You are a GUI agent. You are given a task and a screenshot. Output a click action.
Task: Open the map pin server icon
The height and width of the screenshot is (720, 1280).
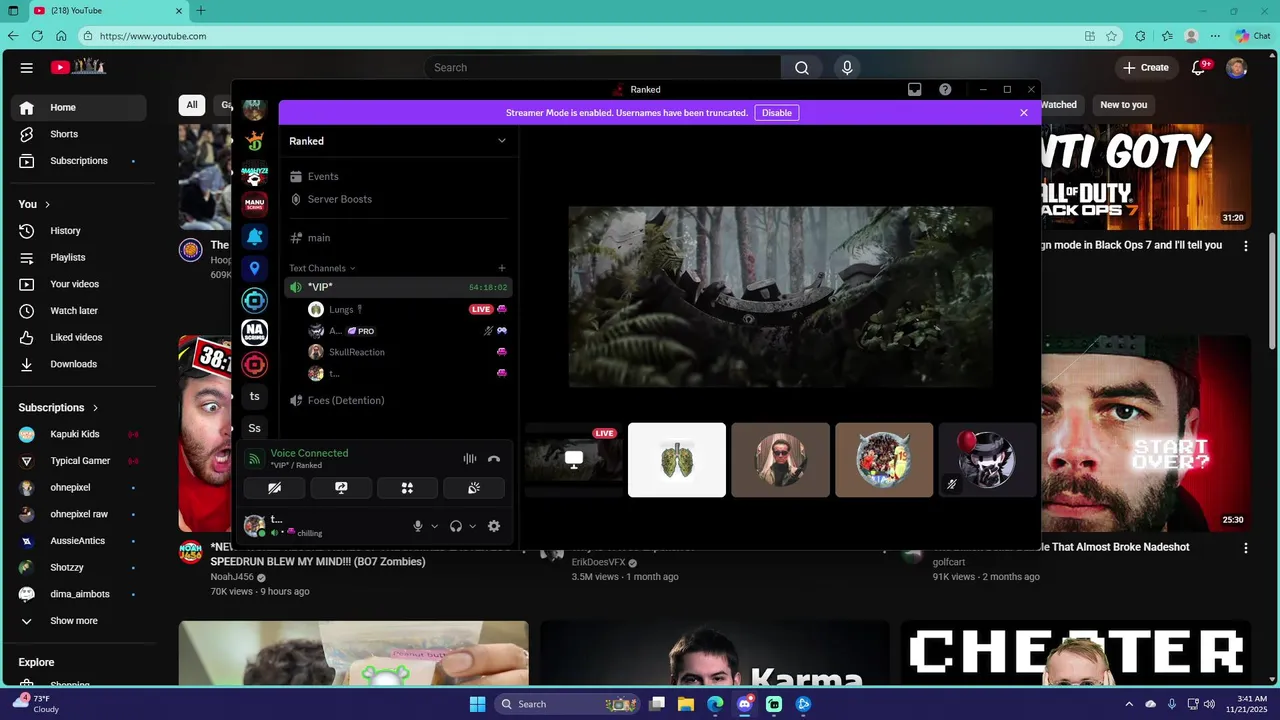tap(255, 268)
